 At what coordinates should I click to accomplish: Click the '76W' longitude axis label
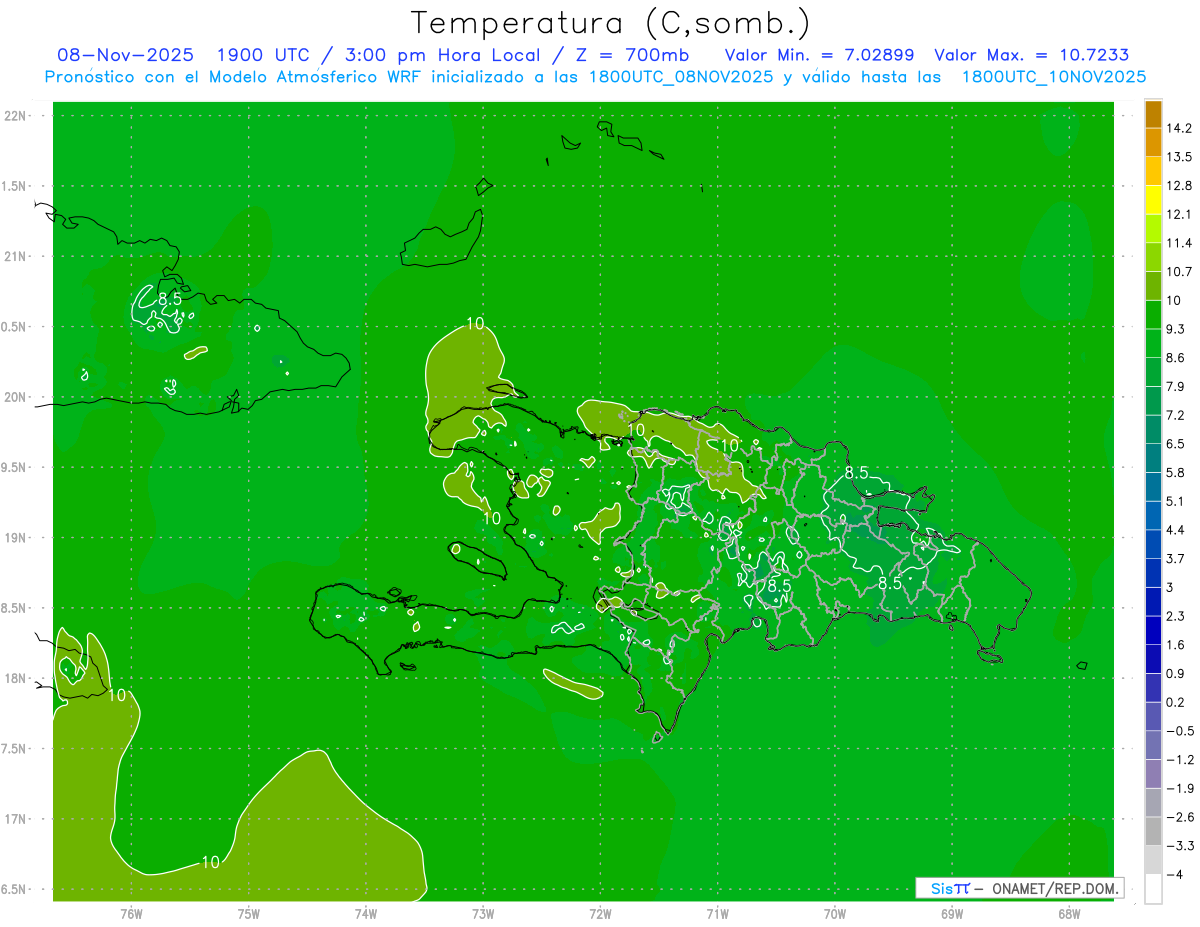pyautogui.click(x=131, y=914)
